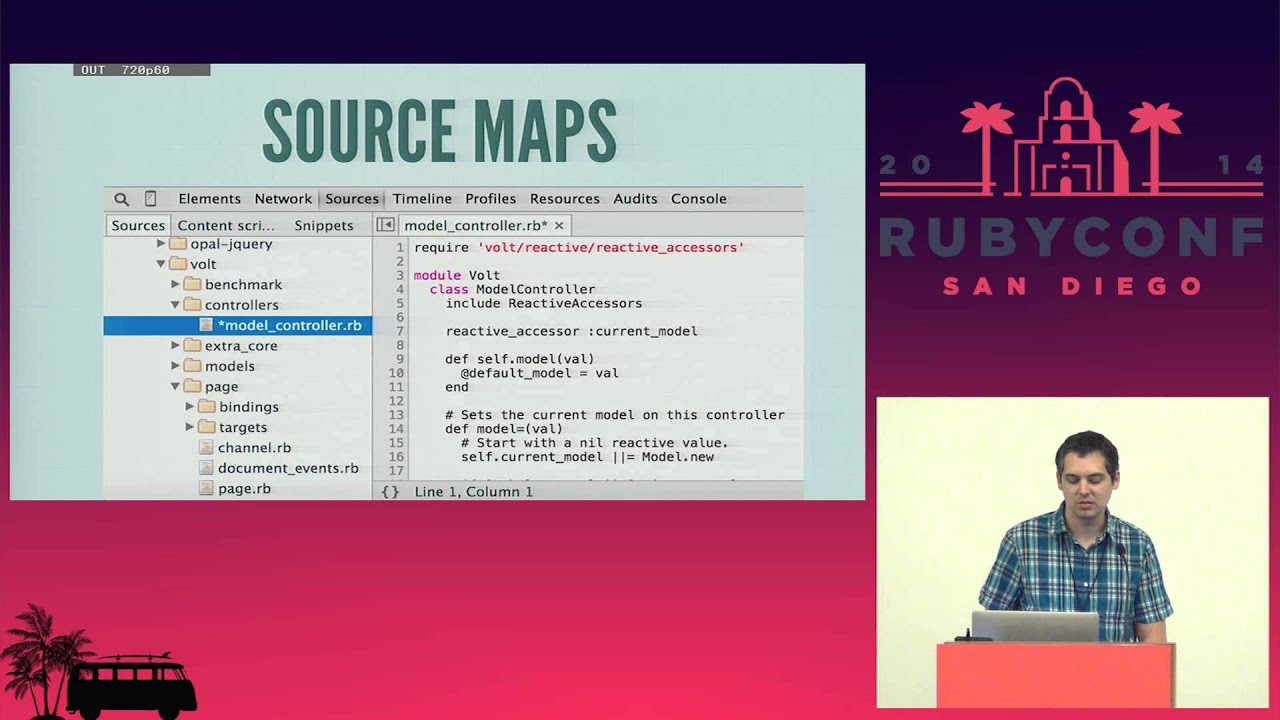
Task: Open the Resources panel tab
Action: click(x=565, y=199)
